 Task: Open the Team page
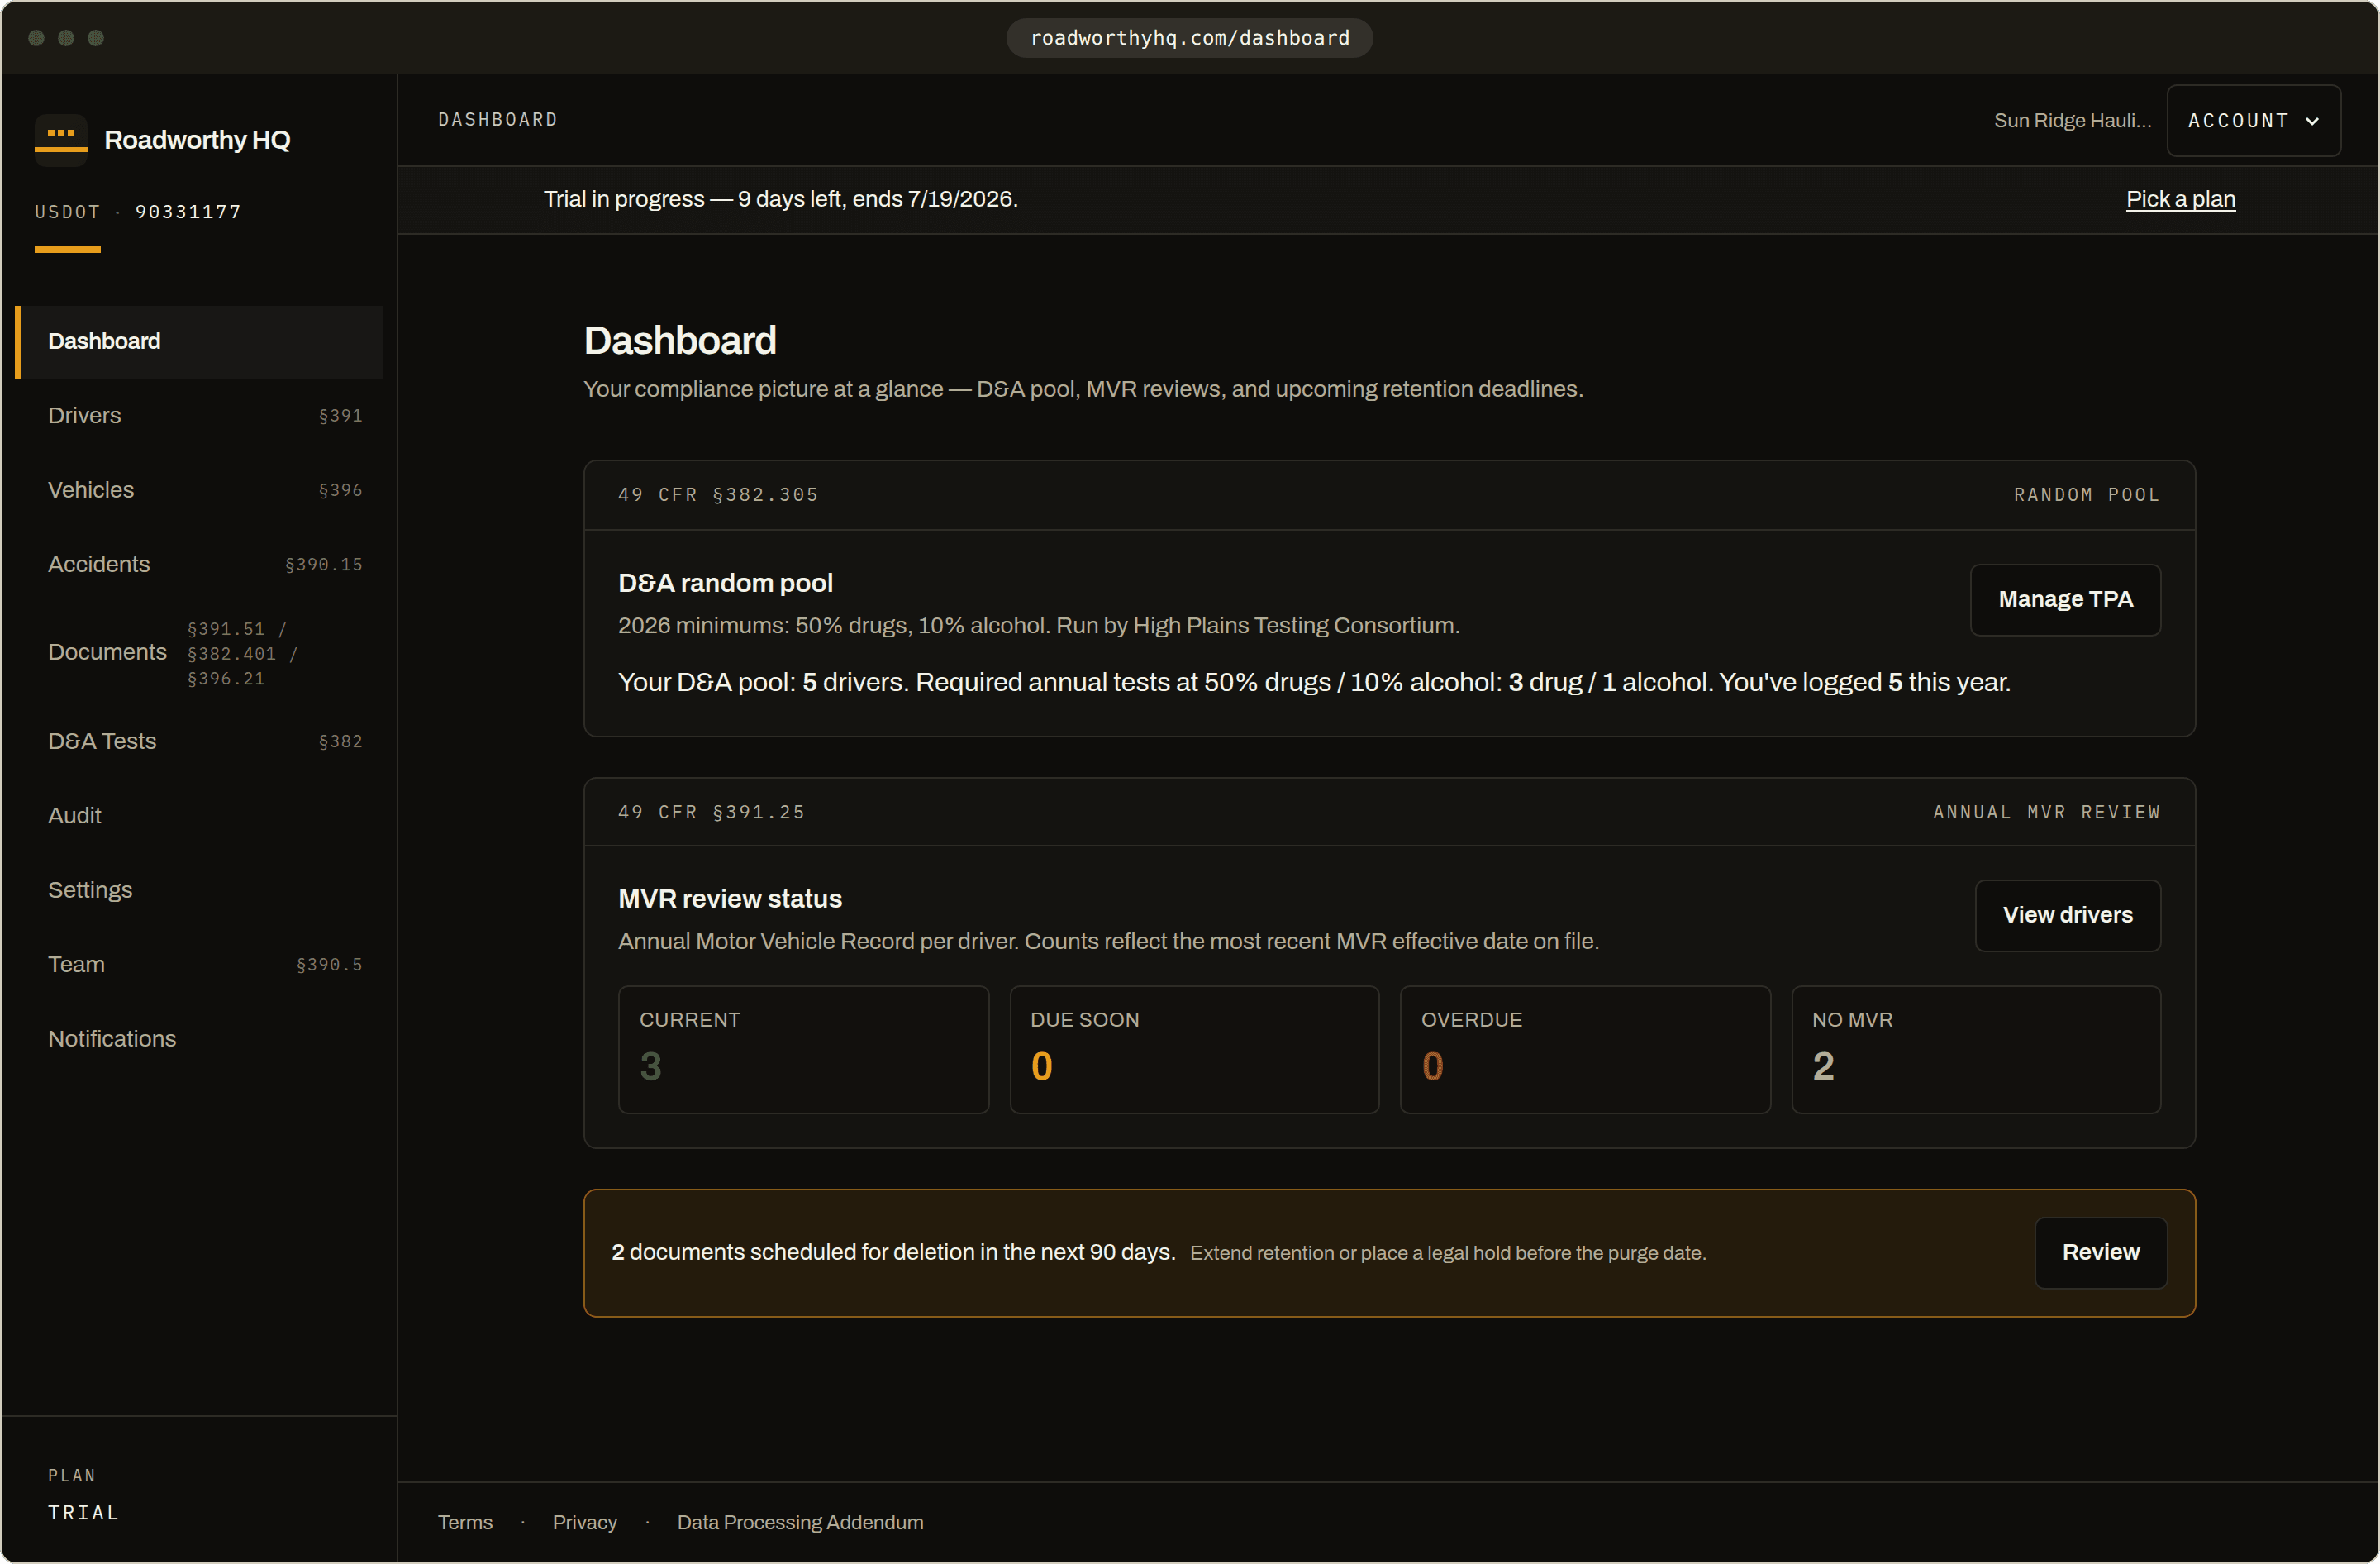(x=200, y=964)
